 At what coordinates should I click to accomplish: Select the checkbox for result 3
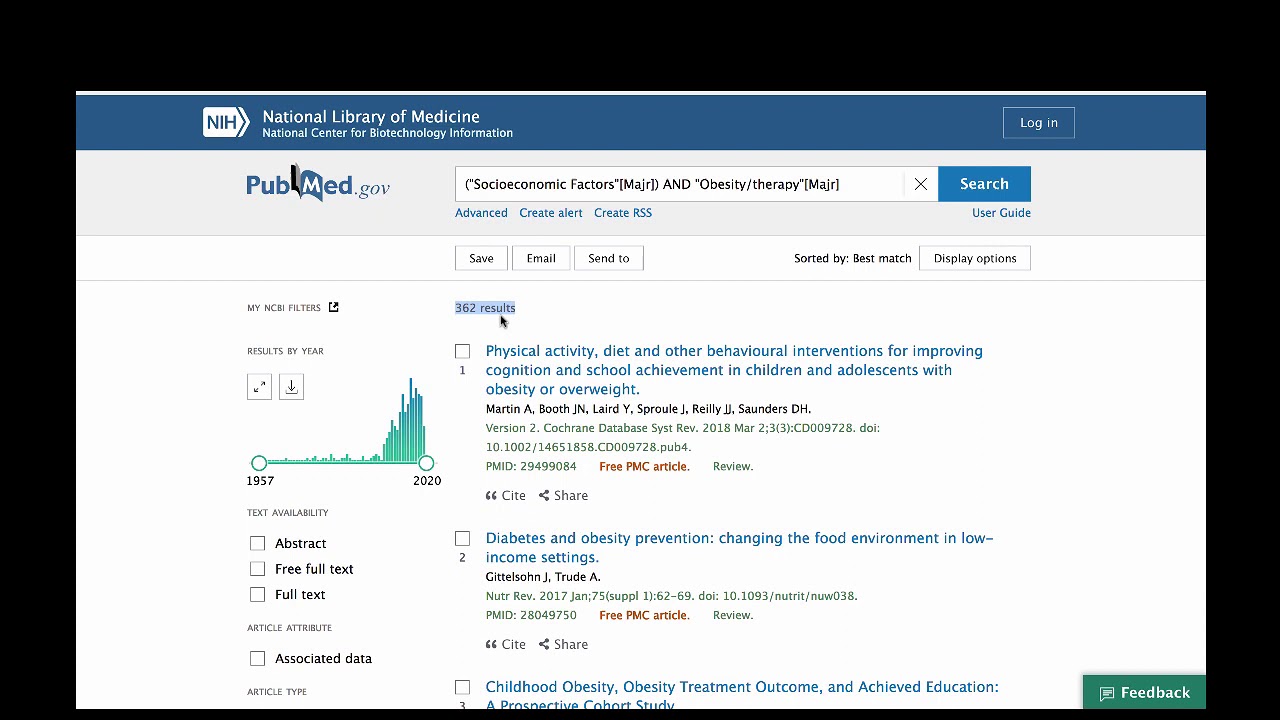coord(462,687)
